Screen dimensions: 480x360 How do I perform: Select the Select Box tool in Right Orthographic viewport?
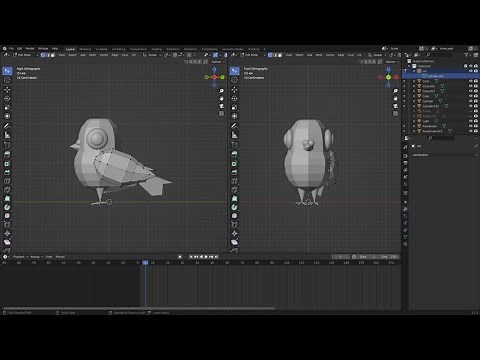(7, 71)
